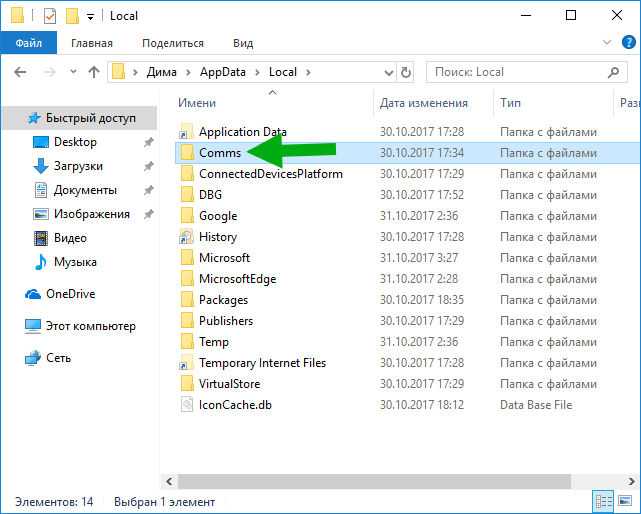641x514 pixels.
Task: Select the ConnectedDevicesPlatform folder
Action: (271, 174)
